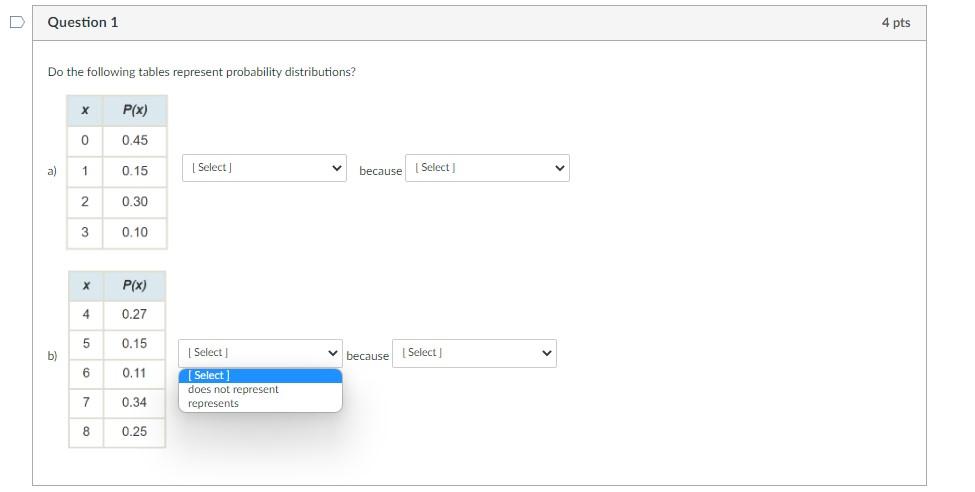
Task: Click the x column header of the second table
Action: 86,286
